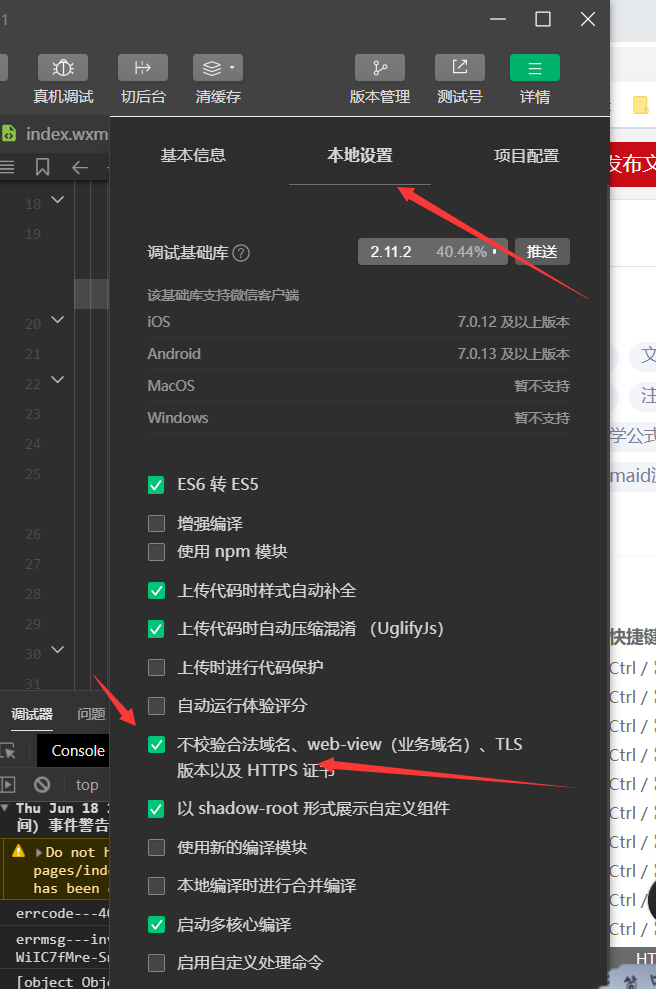Click the outline list icon in editor toolbar
Viewport: 656px width, 989px height.
pos(7,167)
